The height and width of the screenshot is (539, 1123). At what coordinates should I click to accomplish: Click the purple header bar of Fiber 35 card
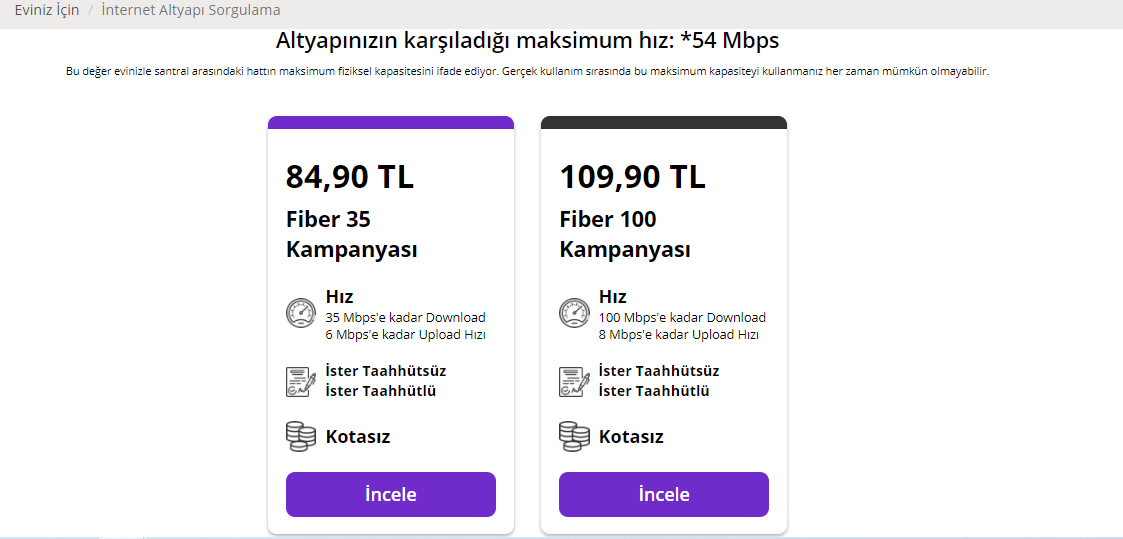(x=391, y=122)
